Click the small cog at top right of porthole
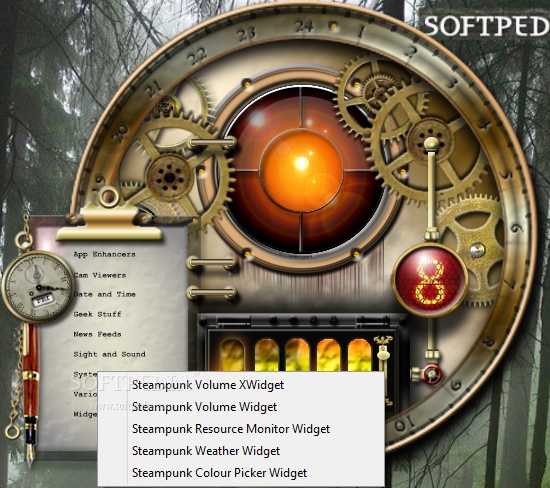Image resolution: width=550 pixels, height=488 pixels. point(380,92)
